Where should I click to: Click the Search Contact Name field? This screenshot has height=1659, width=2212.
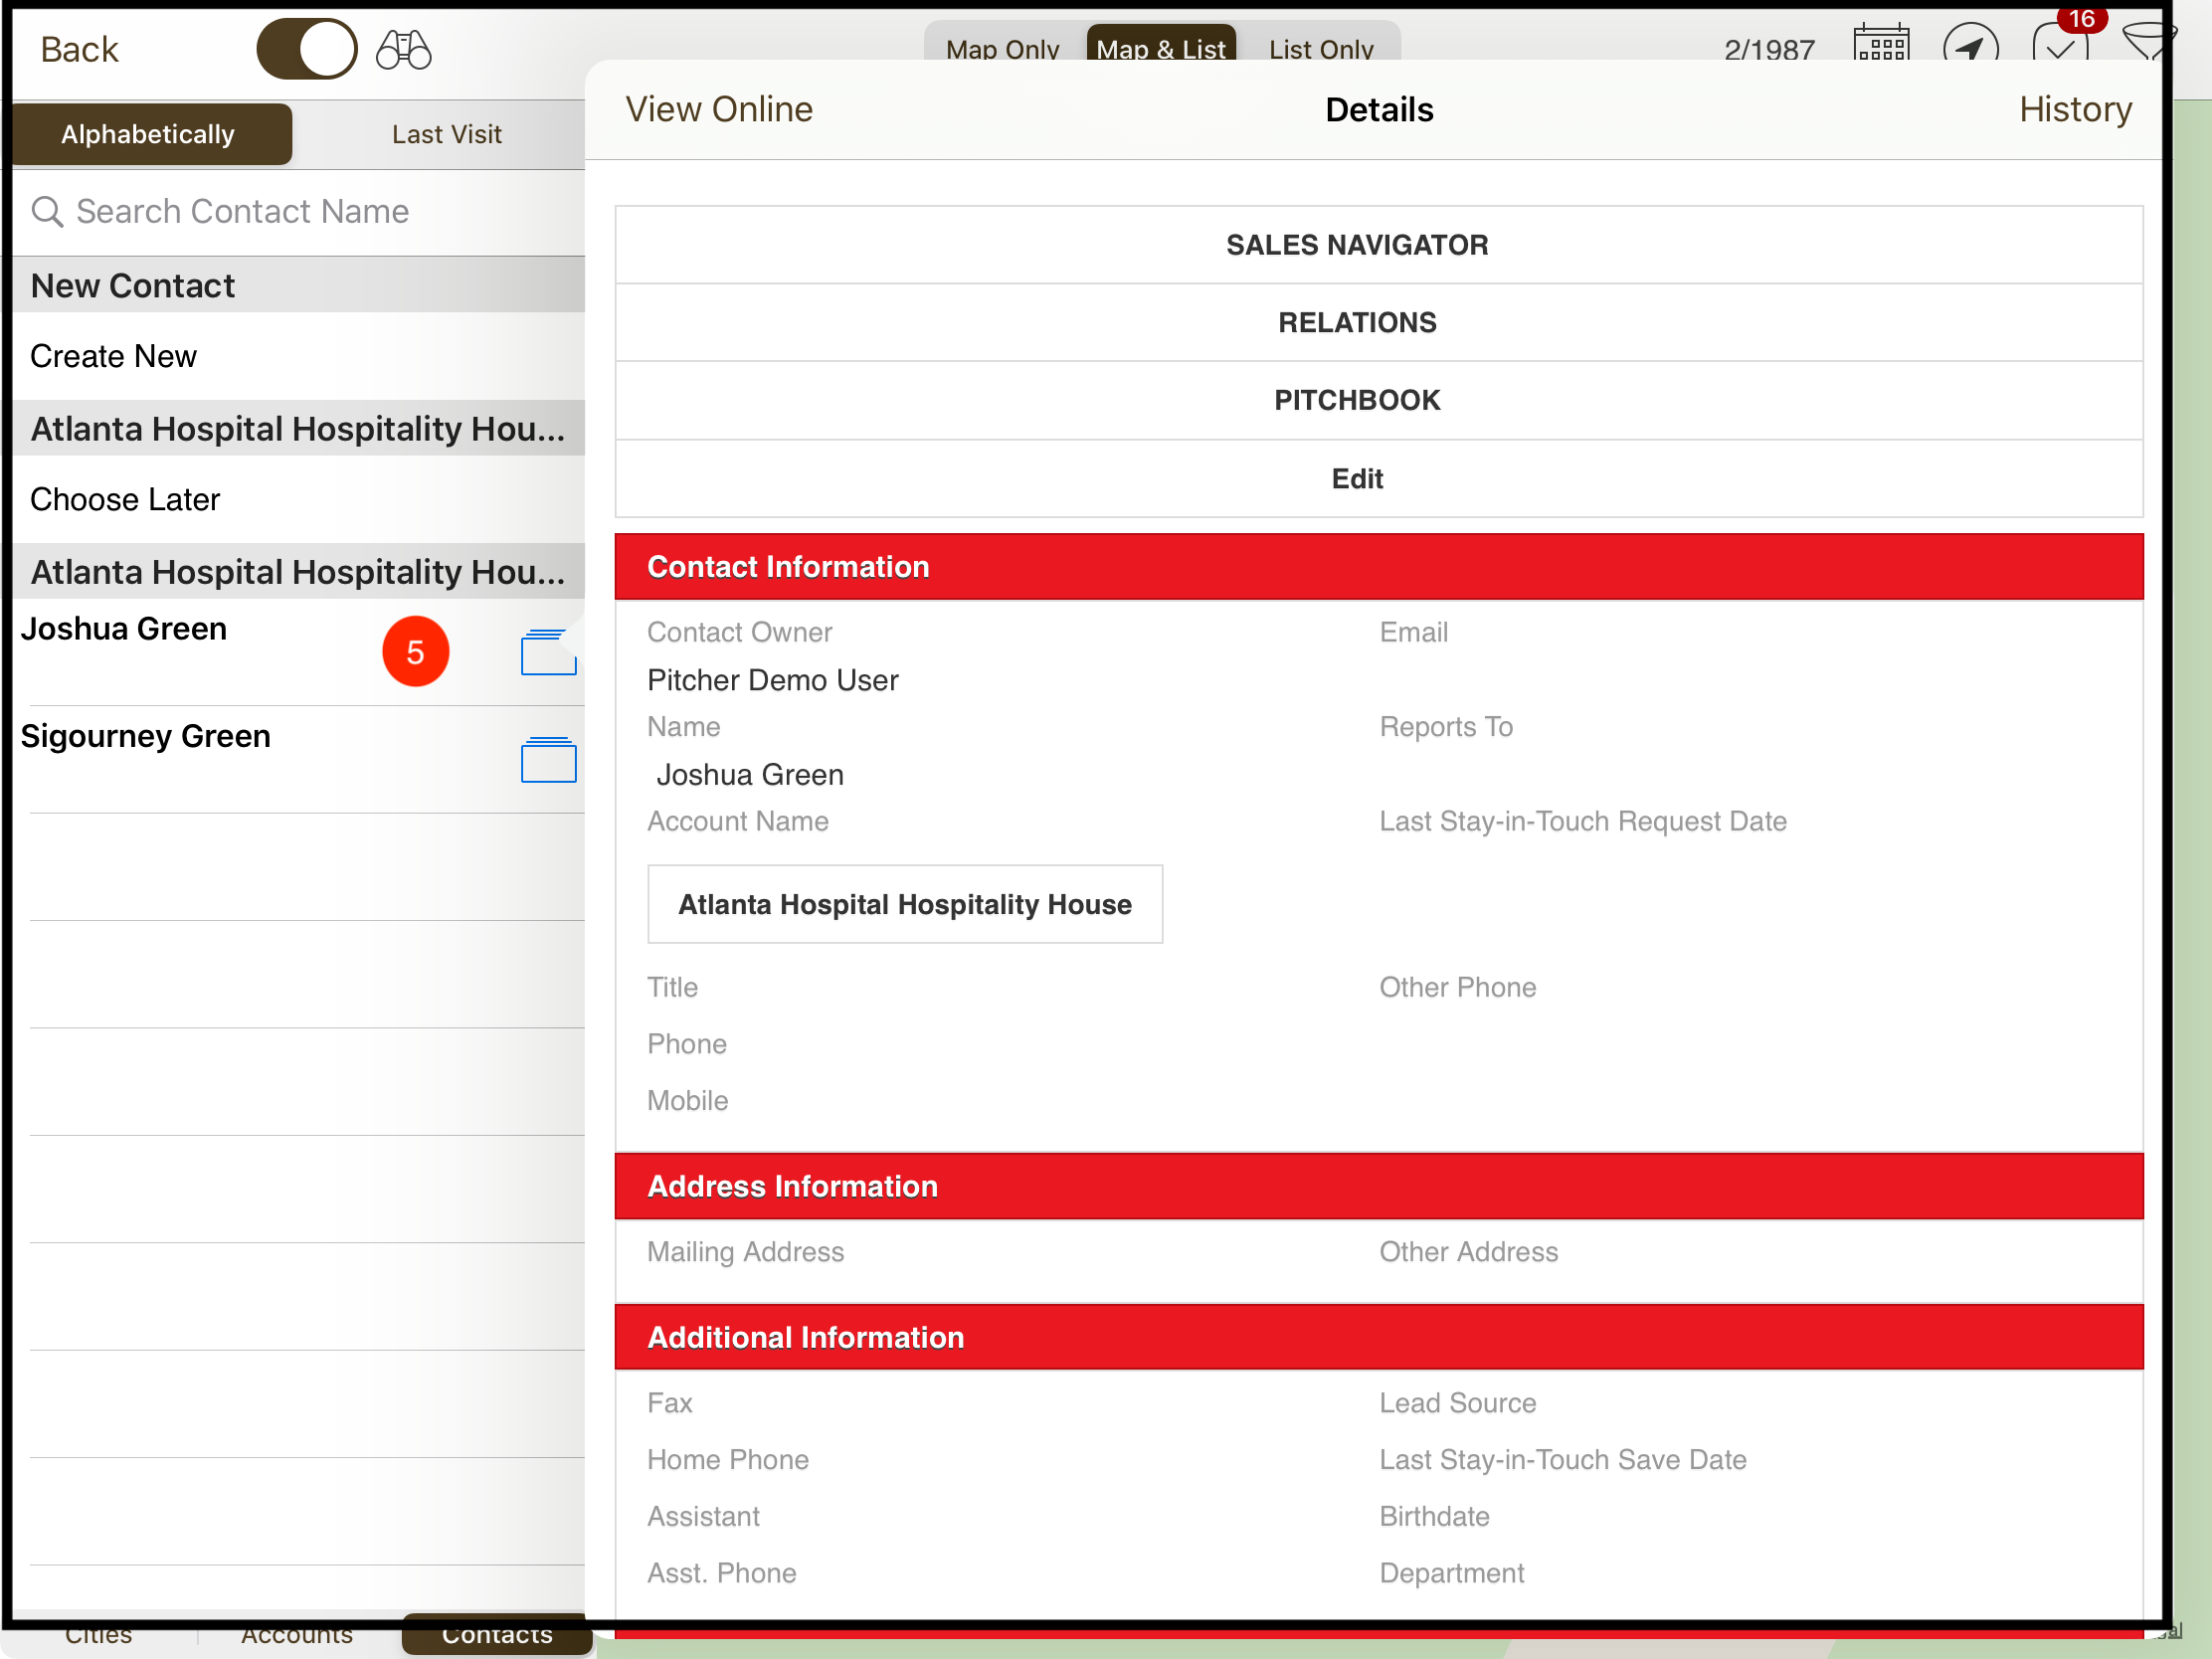[300, 211]
